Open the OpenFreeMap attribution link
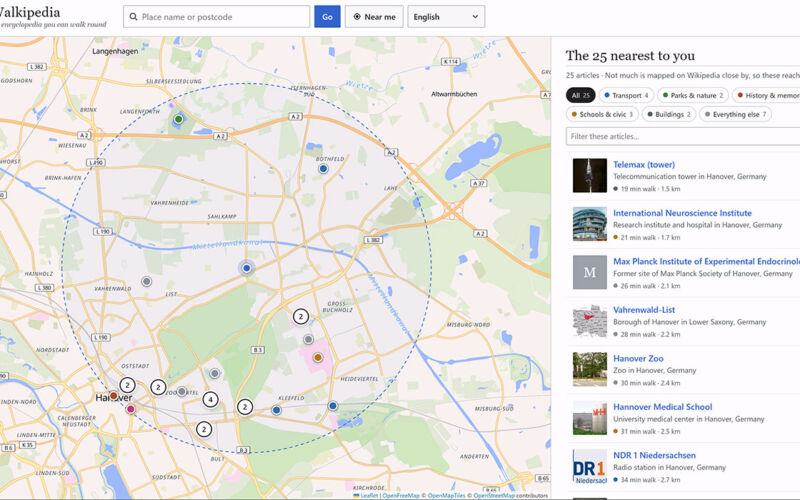 401,495
